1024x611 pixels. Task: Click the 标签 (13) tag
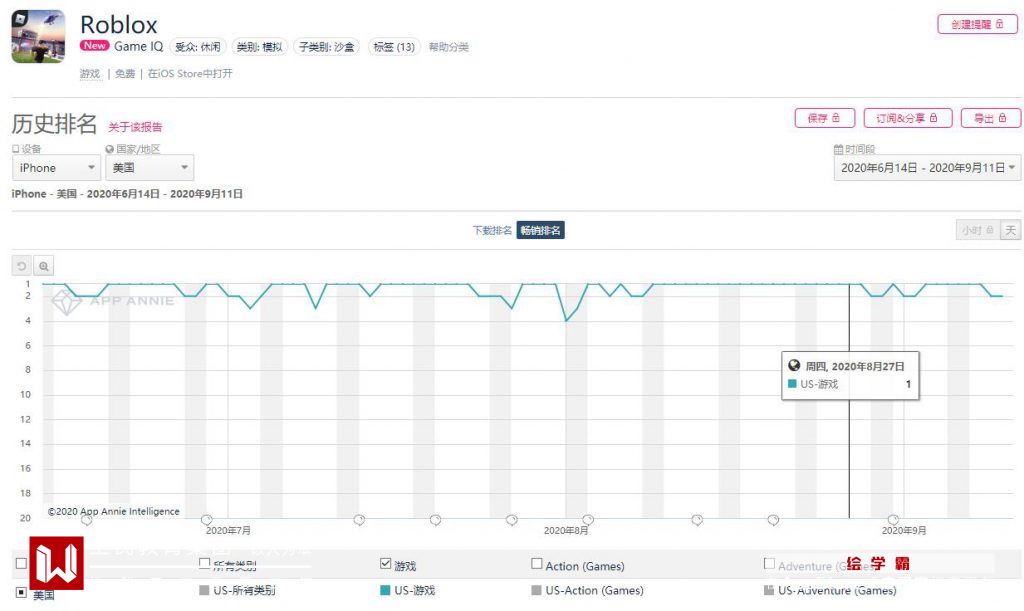394,47
